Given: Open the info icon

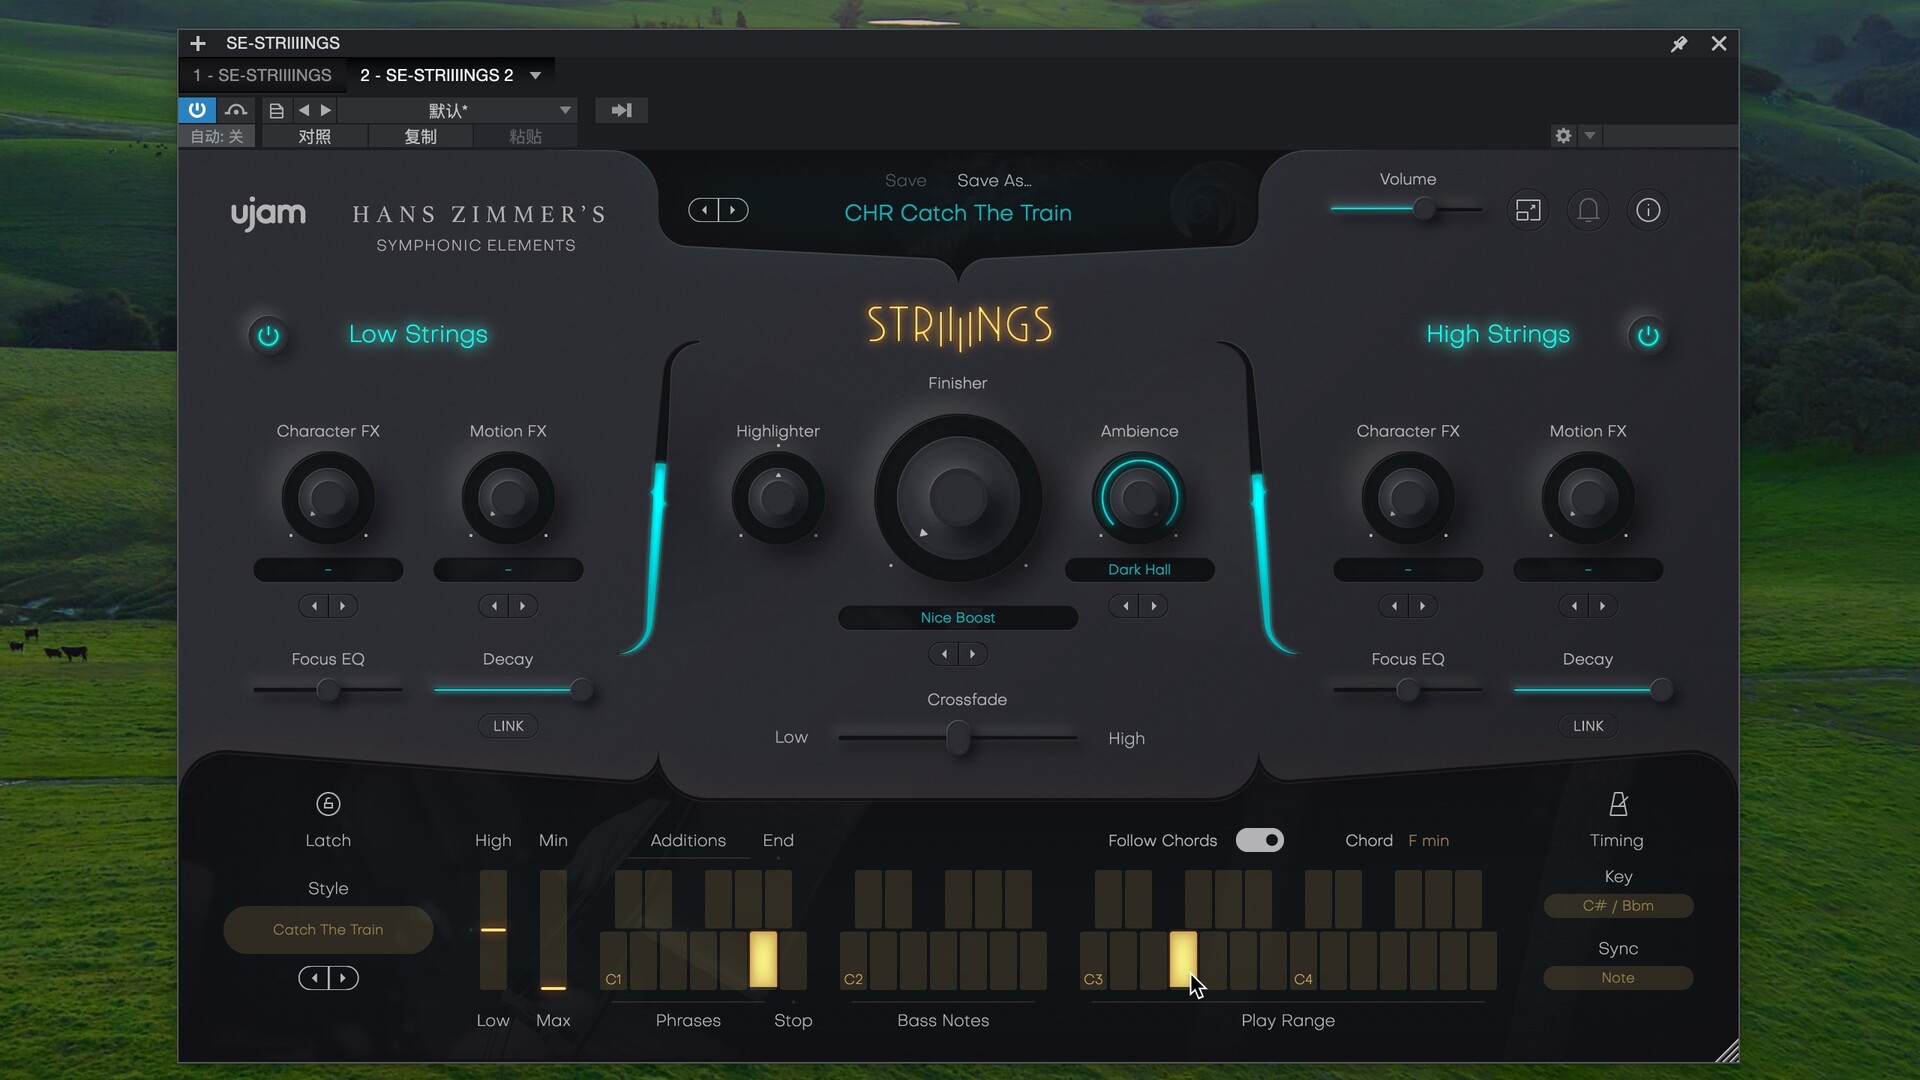Looking at the screenshot, I should 1648,210.
